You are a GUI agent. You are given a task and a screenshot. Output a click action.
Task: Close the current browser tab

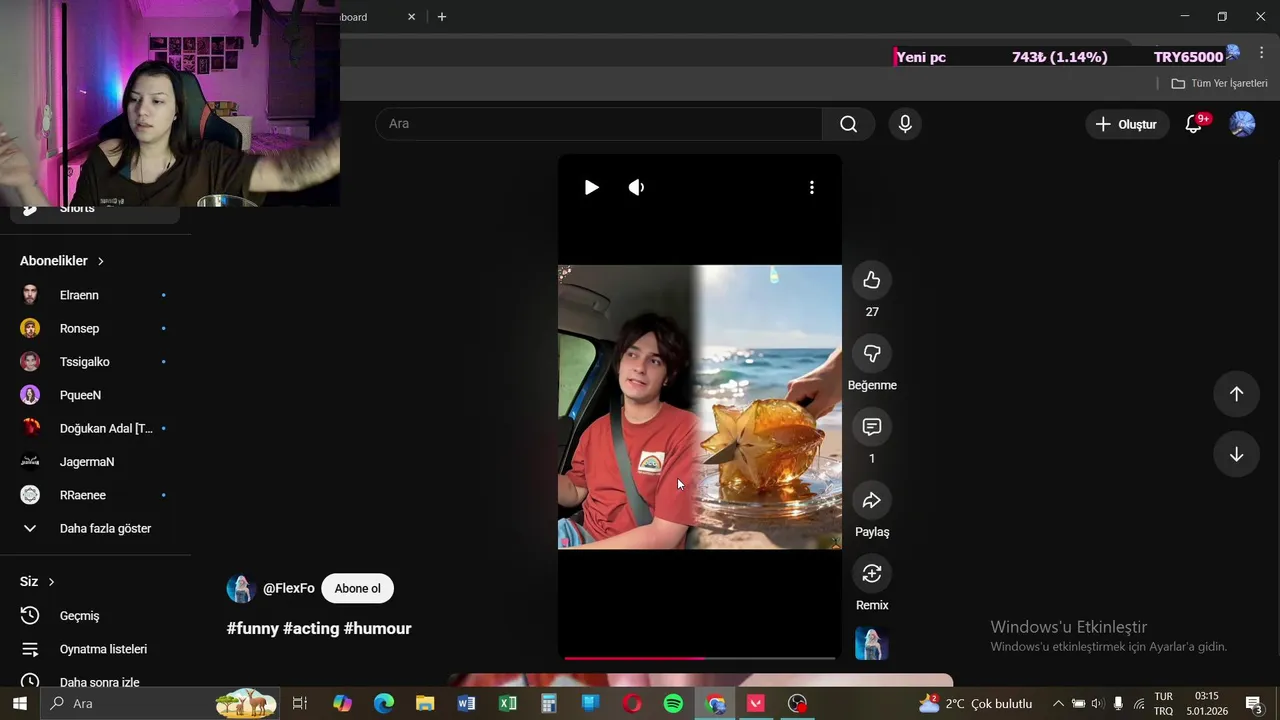click(411, 17)
